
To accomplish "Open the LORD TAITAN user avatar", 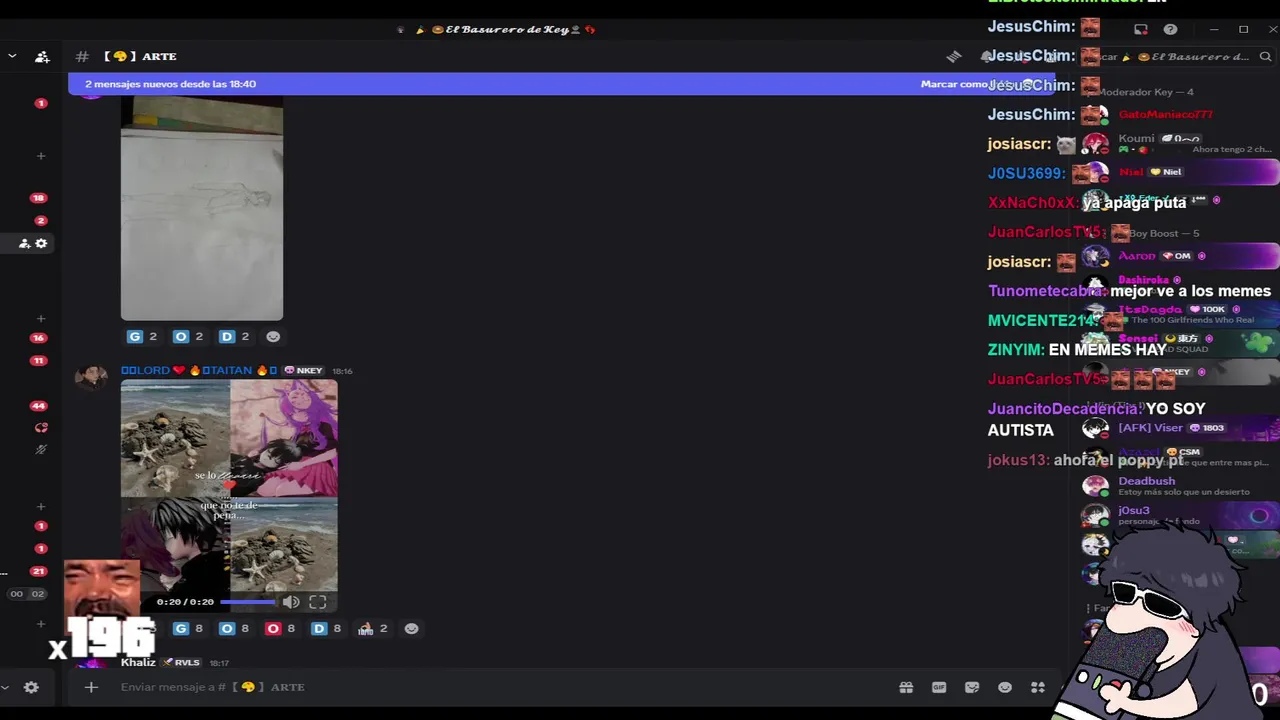I will coord(91,379).
